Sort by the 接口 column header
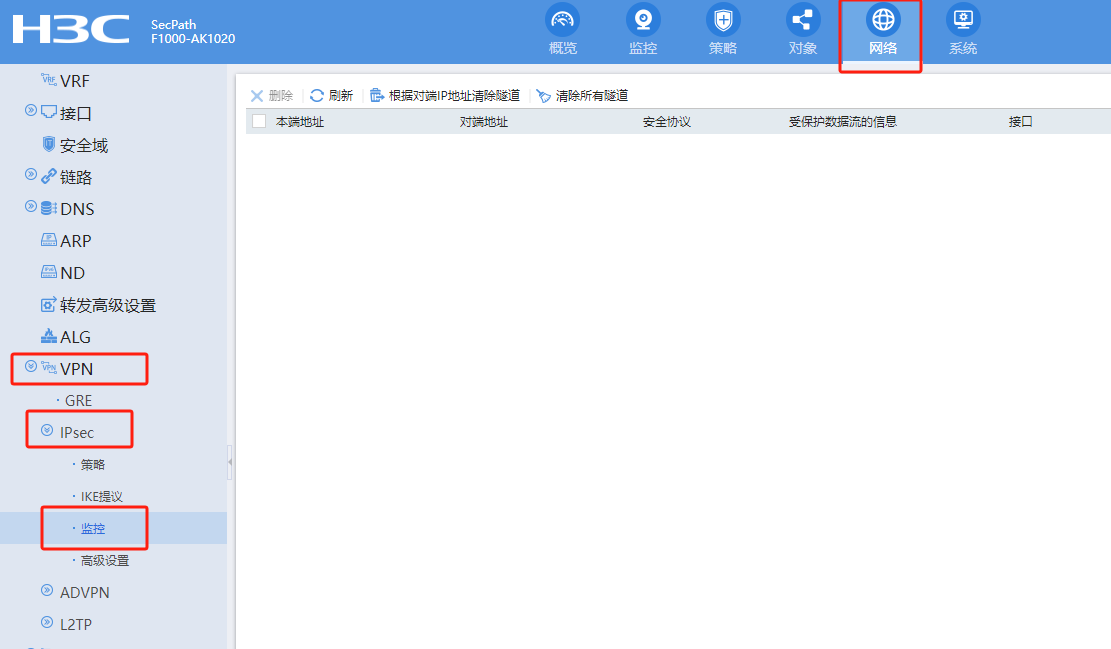 pos(1020,122)
